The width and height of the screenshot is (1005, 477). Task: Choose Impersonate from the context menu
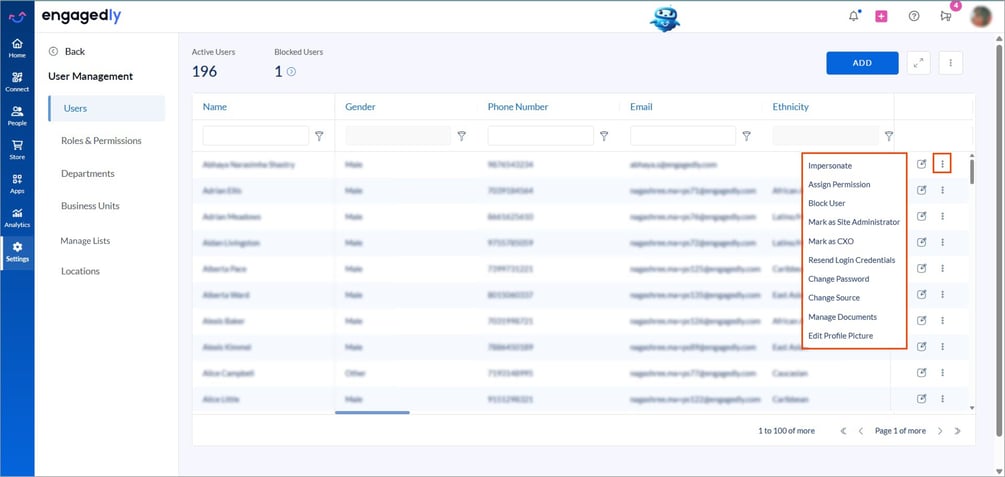point(830,165)
